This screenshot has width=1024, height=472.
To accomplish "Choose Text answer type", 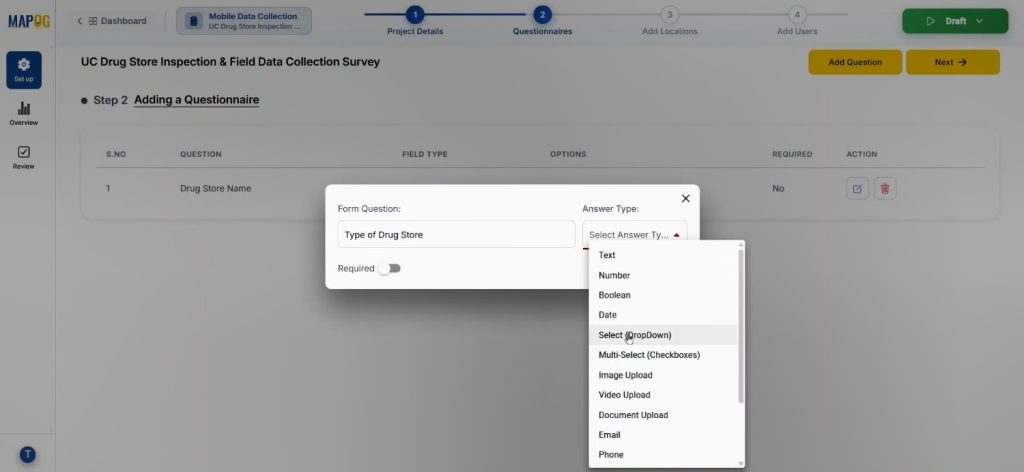I will click(x=664, y=255).
